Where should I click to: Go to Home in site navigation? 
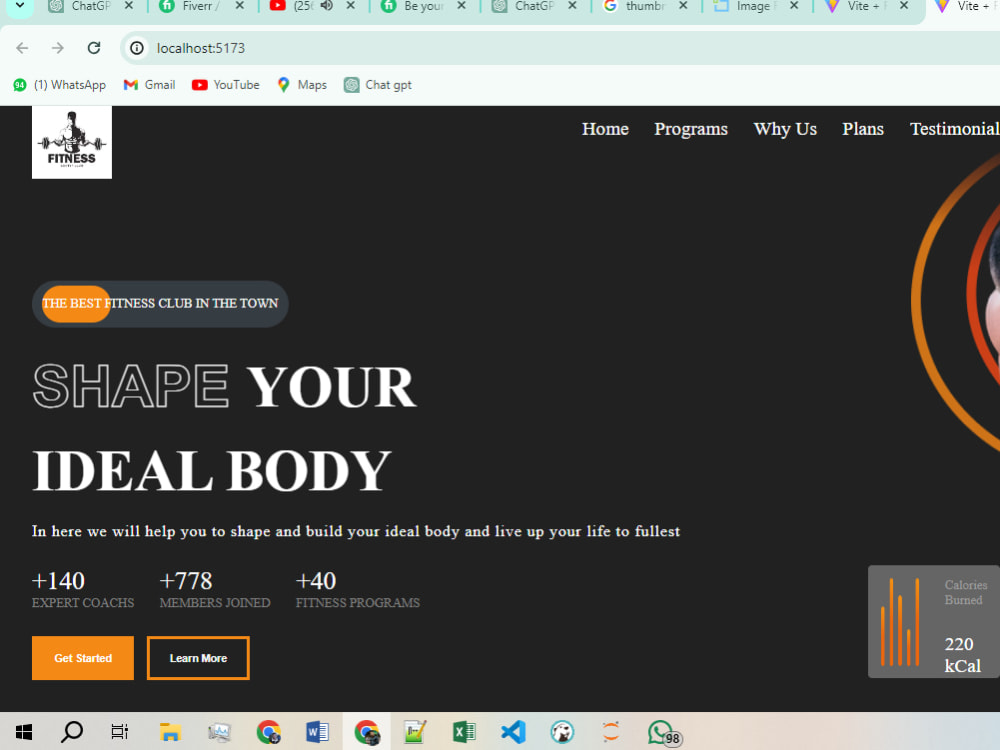(x=605, y=129)
